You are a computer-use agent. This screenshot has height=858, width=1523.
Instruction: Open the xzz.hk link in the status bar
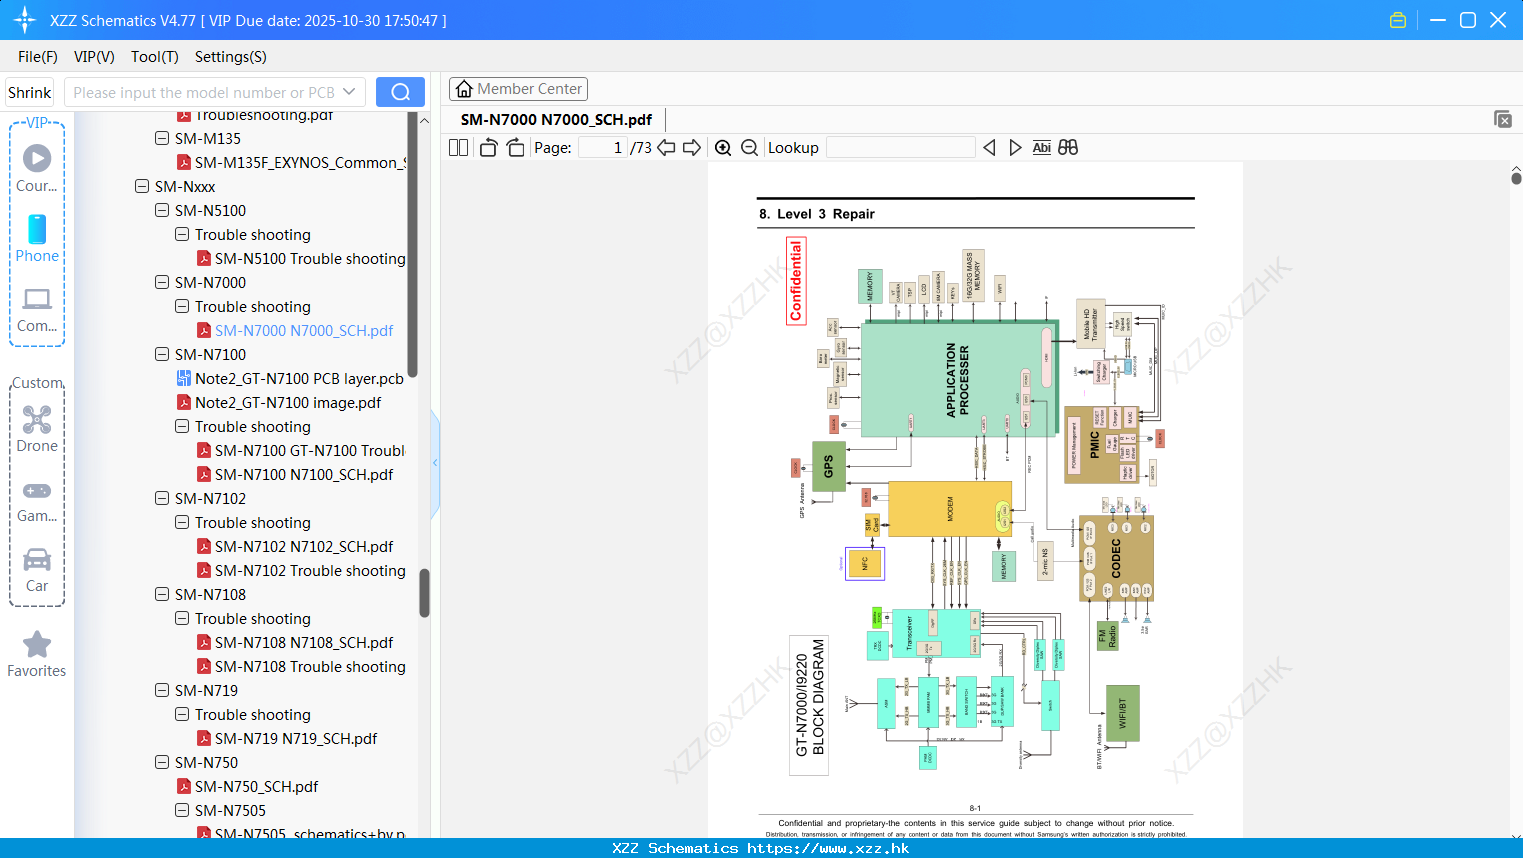(x=828, y=848)
